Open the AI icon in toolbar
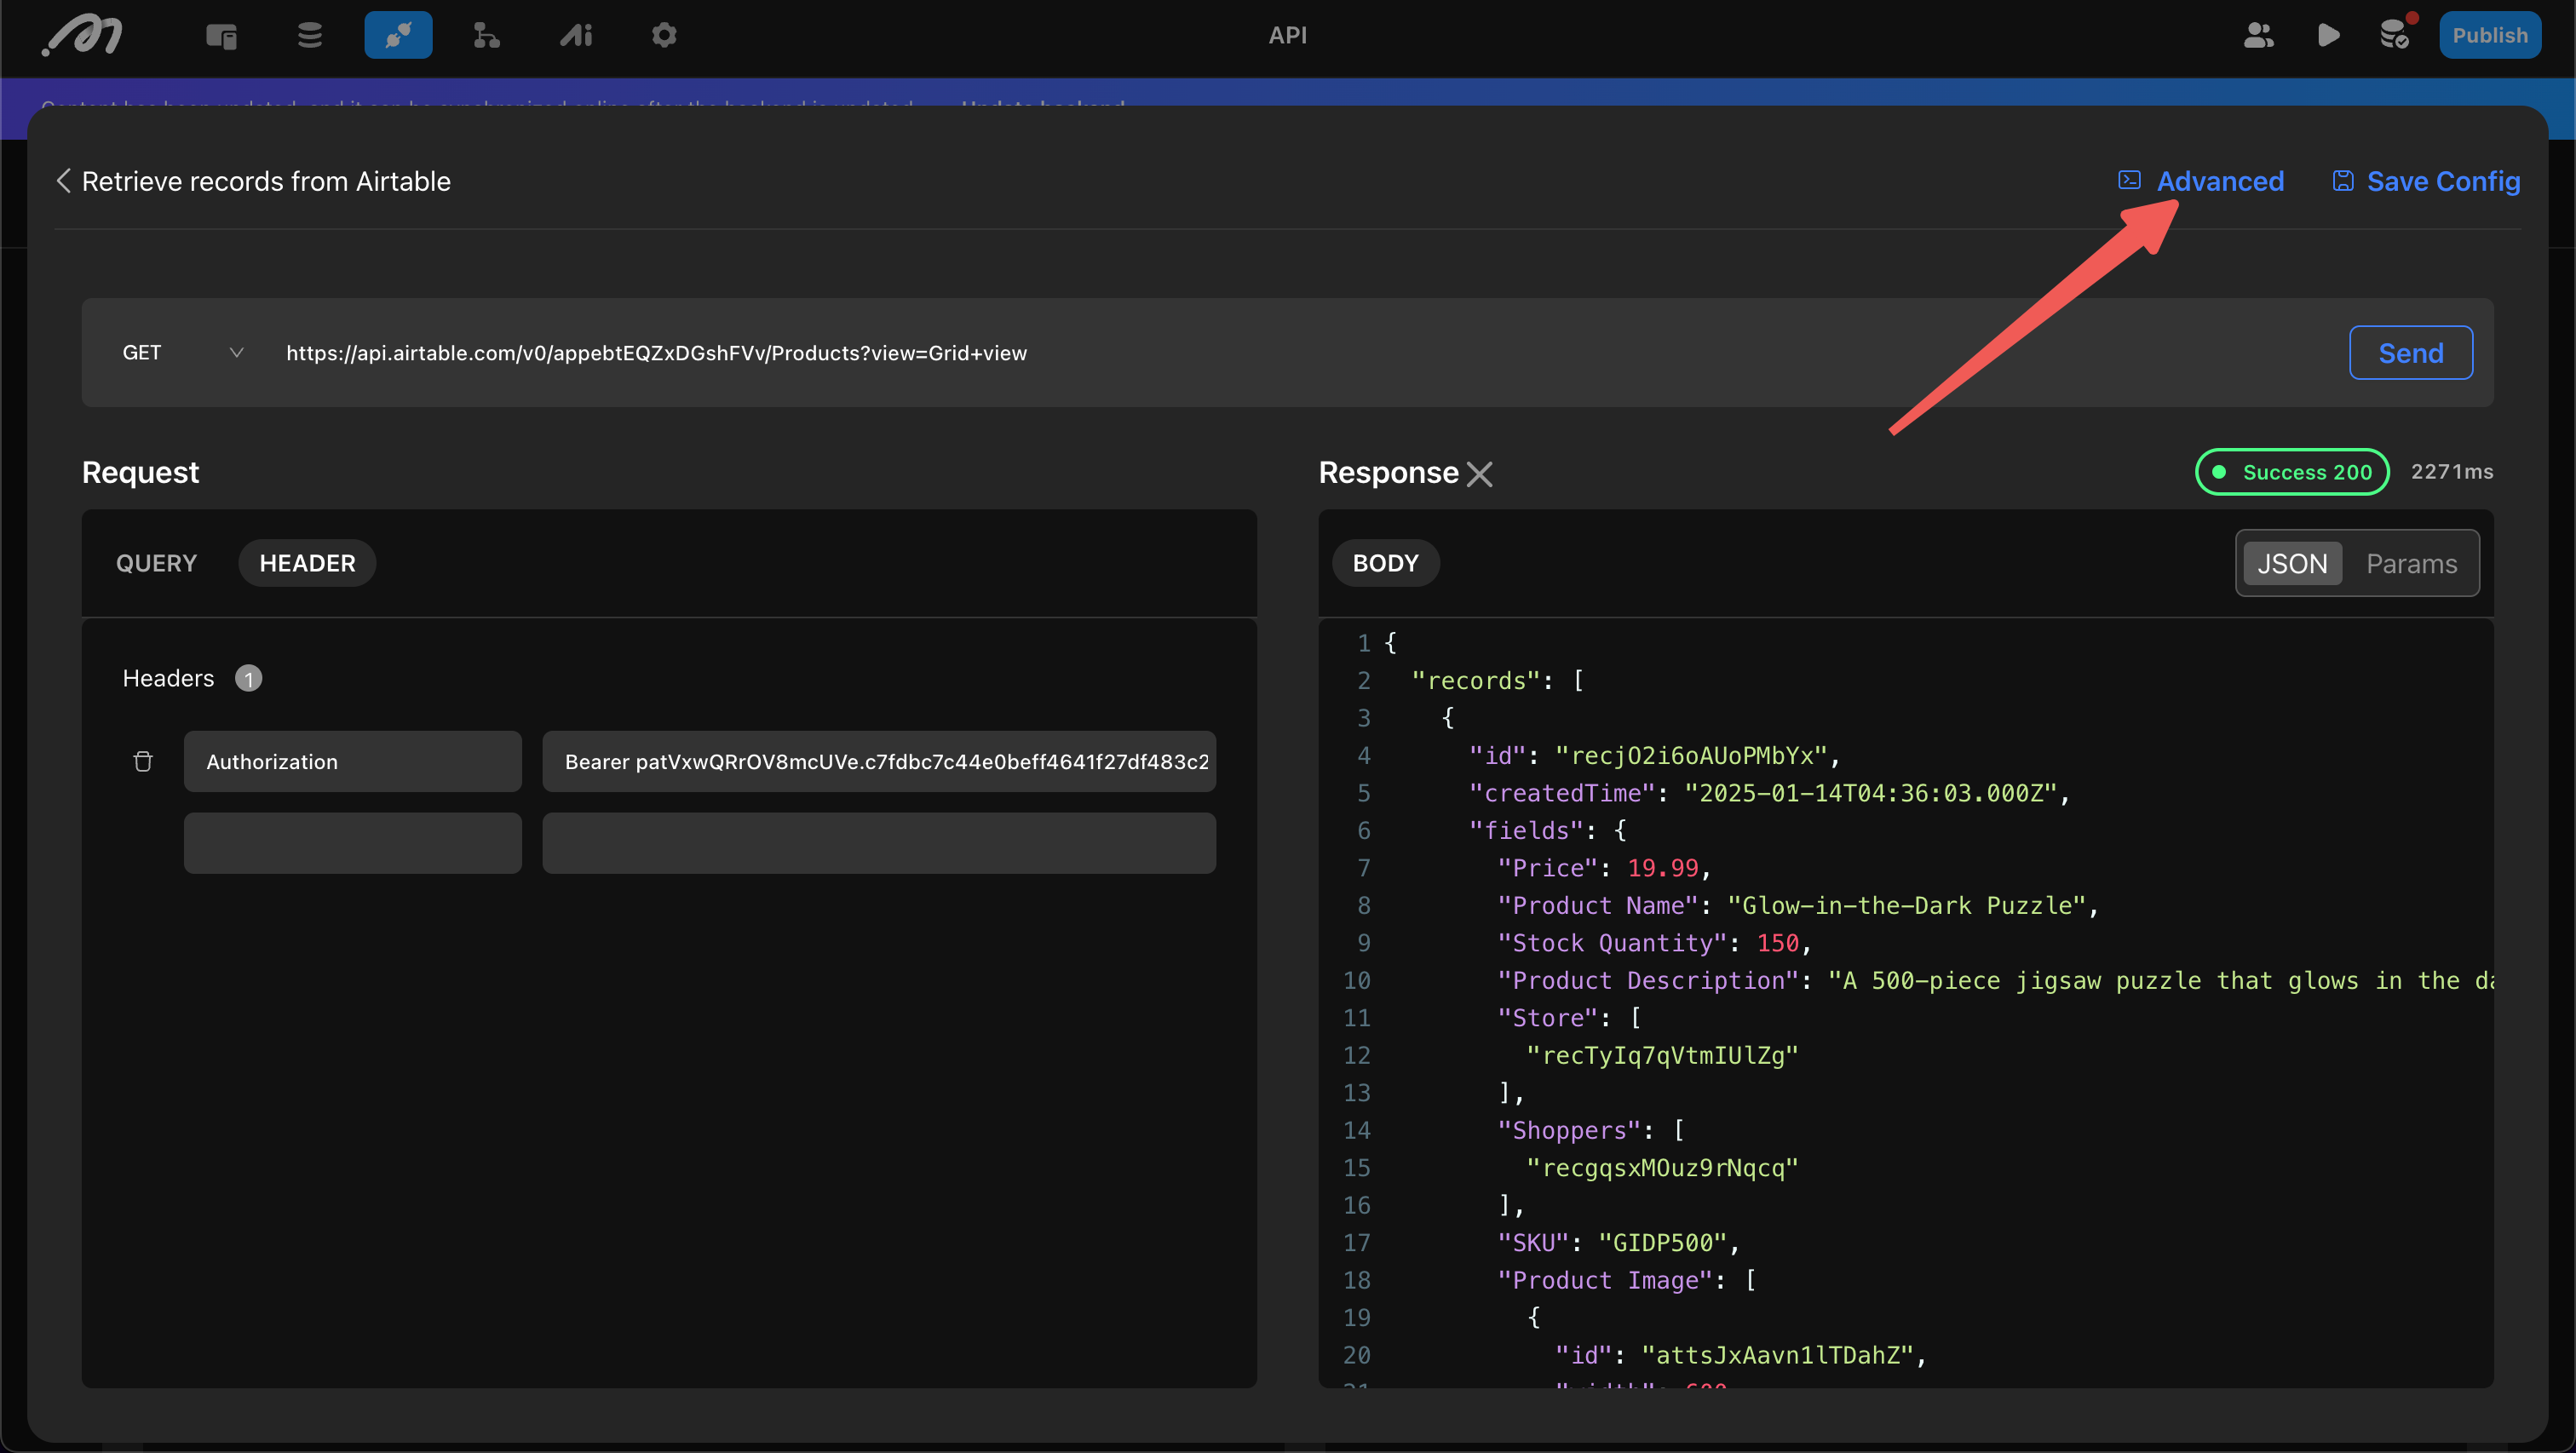The image size is (2576, 1453). [576, 36]
